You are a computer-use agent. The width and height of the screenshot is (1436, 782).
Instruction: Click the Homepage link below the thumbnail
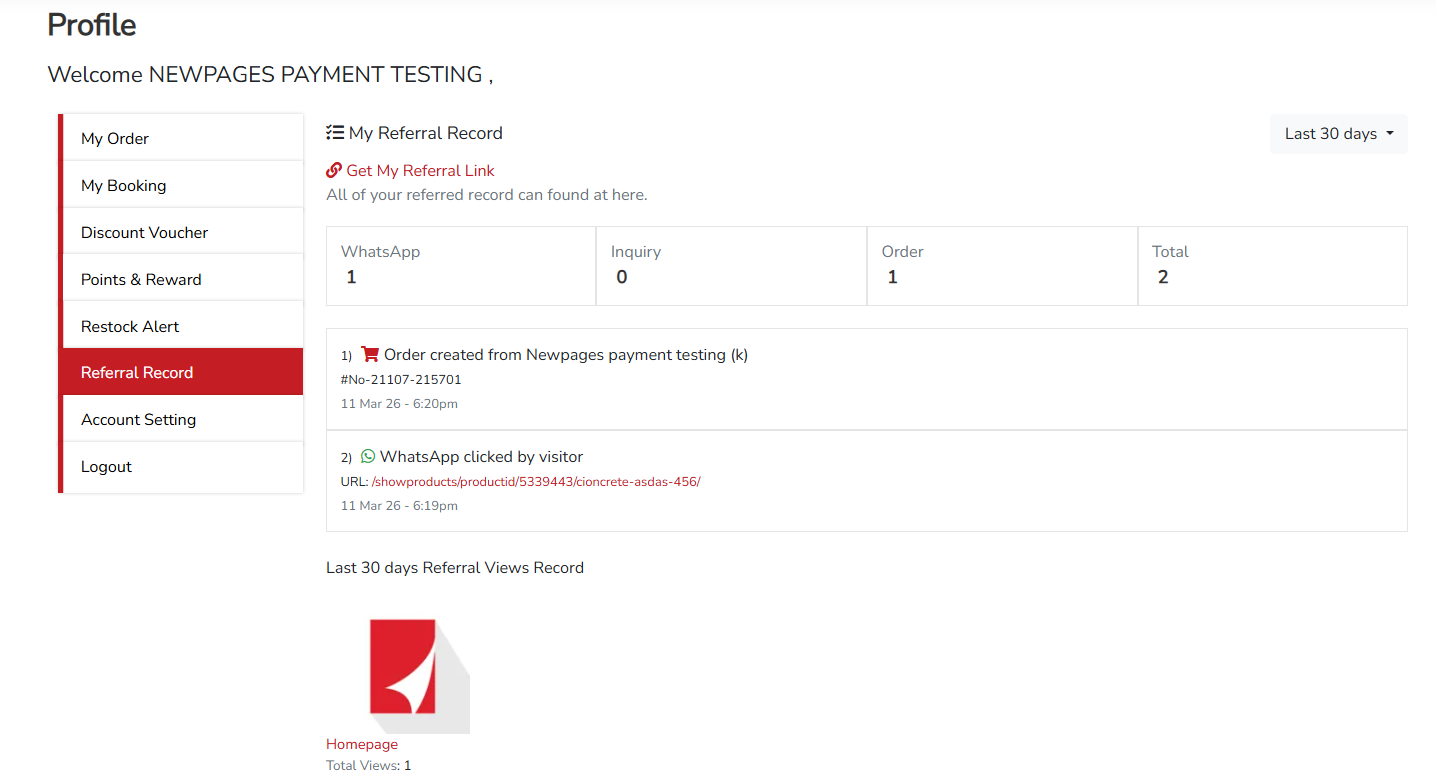pos(362,744)
